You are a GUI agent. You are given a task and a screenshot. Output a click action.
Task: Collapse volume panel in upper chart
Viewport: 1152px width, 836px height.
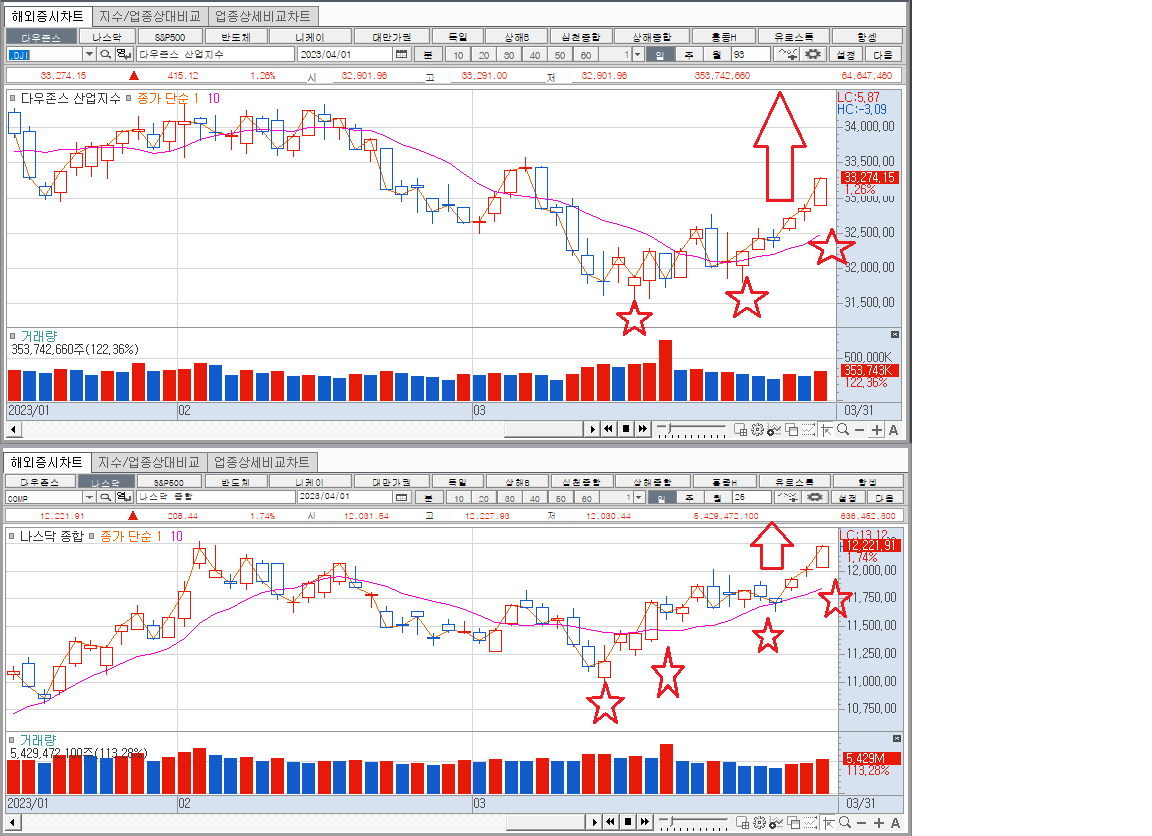[x=895, y=334]
